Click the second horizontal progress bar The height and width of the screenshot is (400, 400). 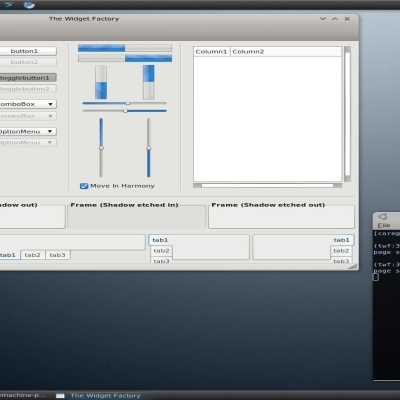click(125, 58)
